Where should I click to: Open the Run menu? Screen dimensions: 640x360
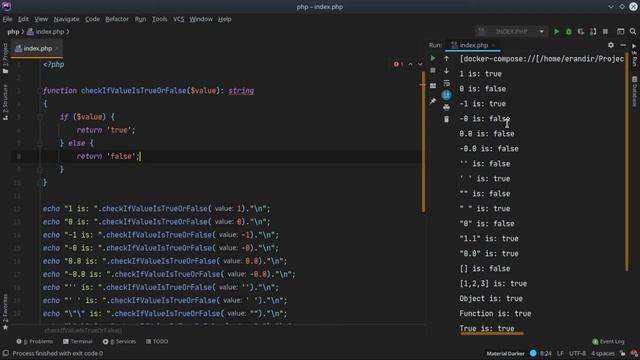point(140,19)
